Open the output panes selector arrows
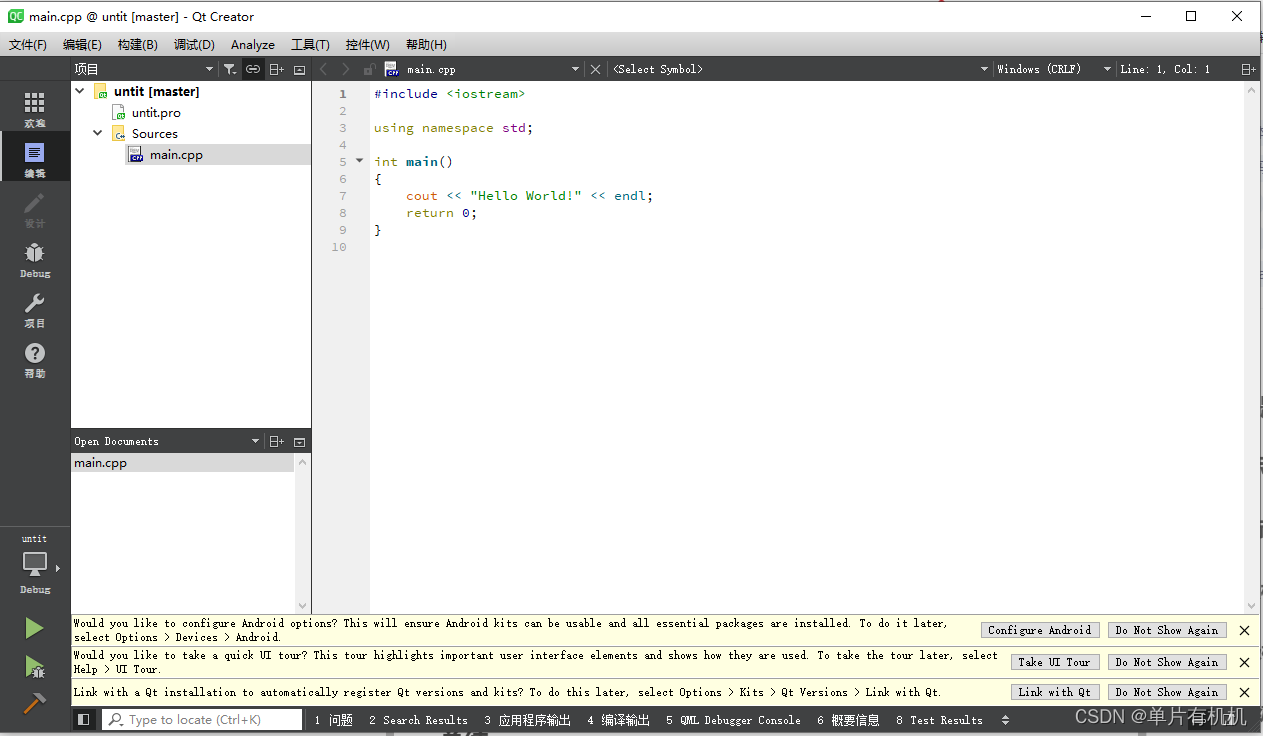Image resolution: width=1263 pixels, height=736 pixels. (x=1005, y=720)
